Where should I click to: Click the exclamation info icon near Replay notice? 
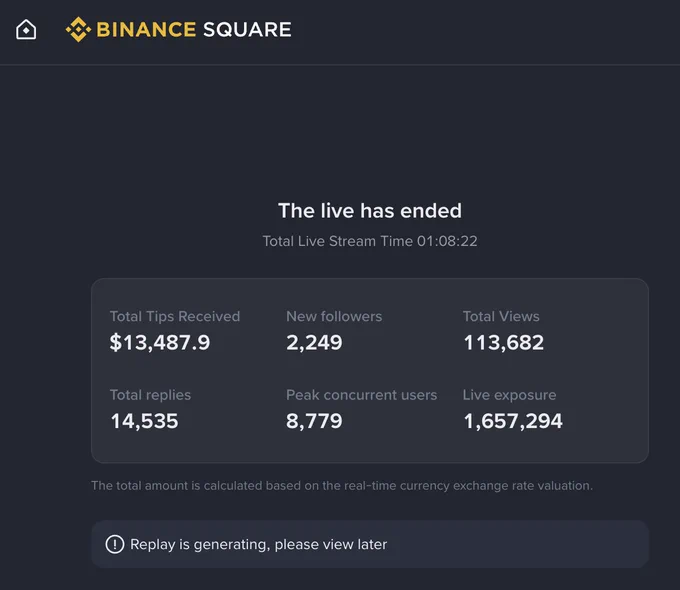click(x=115, y=544)
